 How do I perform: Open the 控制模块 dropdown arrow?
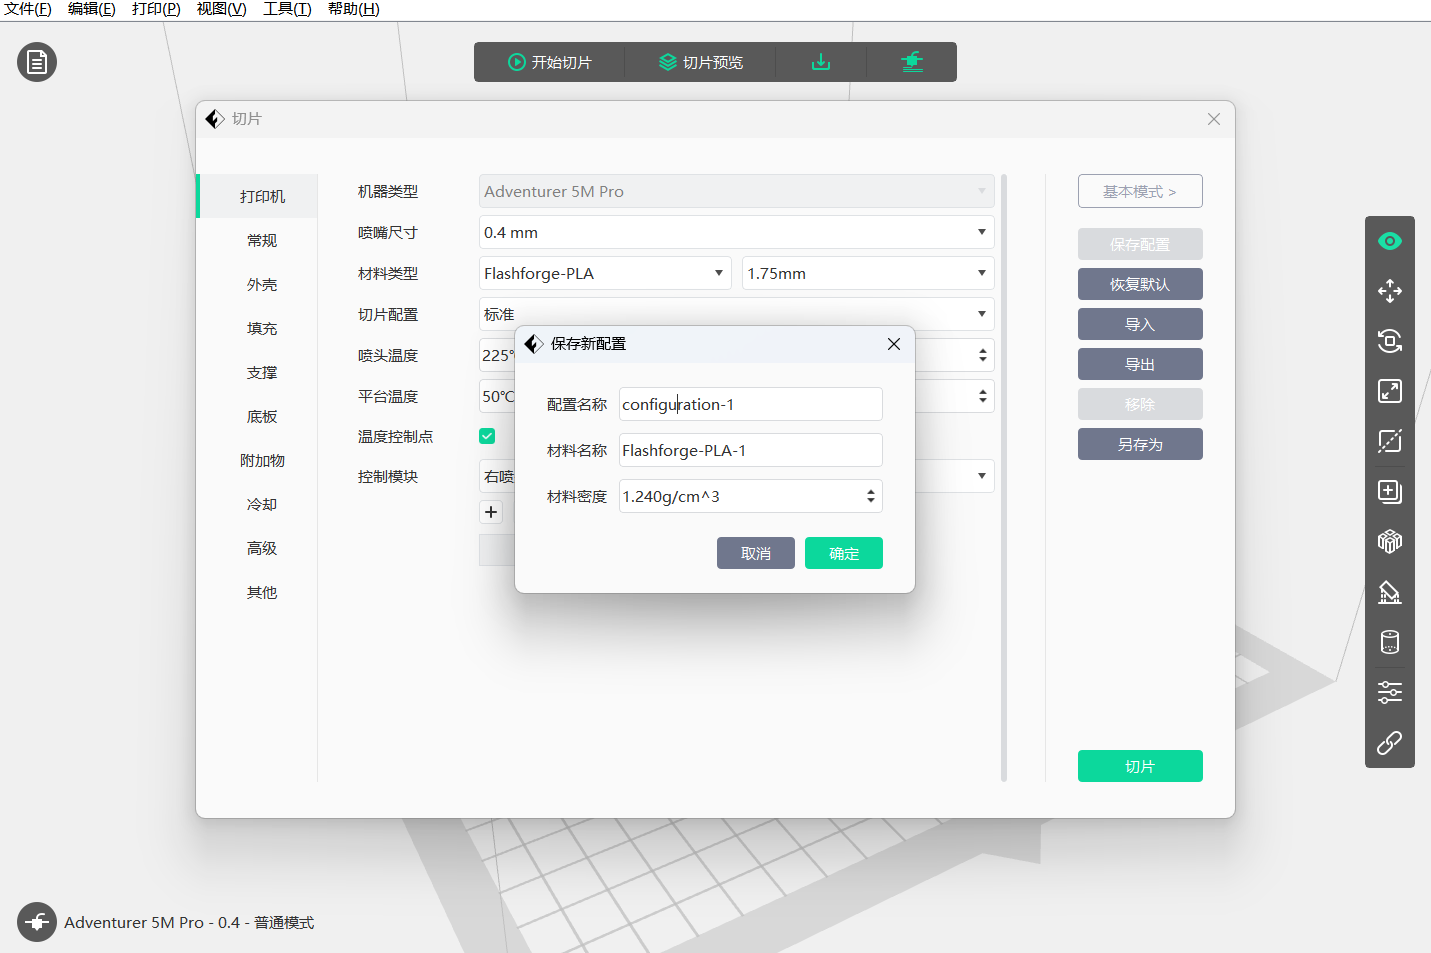pyautogui.click(x=982, y=476)
